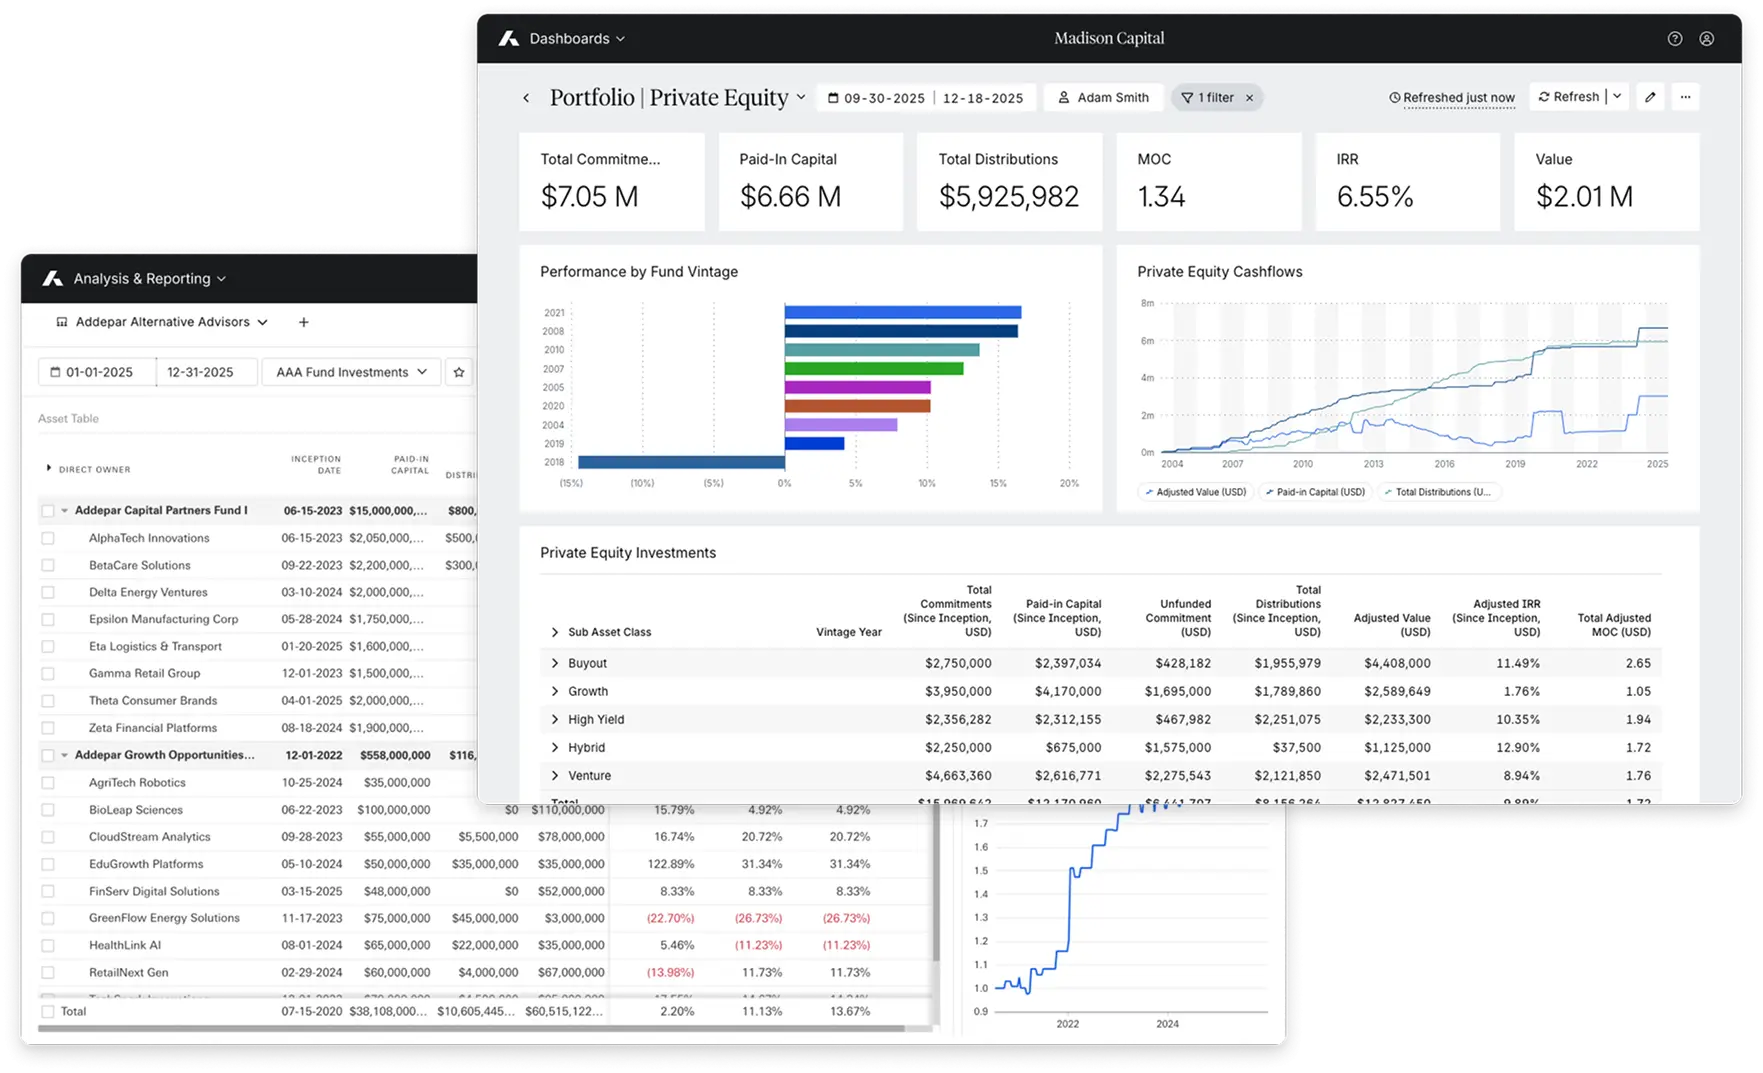This screenshot has height=1073, width=1763.
Task: Toggle Adjusted Value (USD) legend item
Action: [x=1196, y=492]
